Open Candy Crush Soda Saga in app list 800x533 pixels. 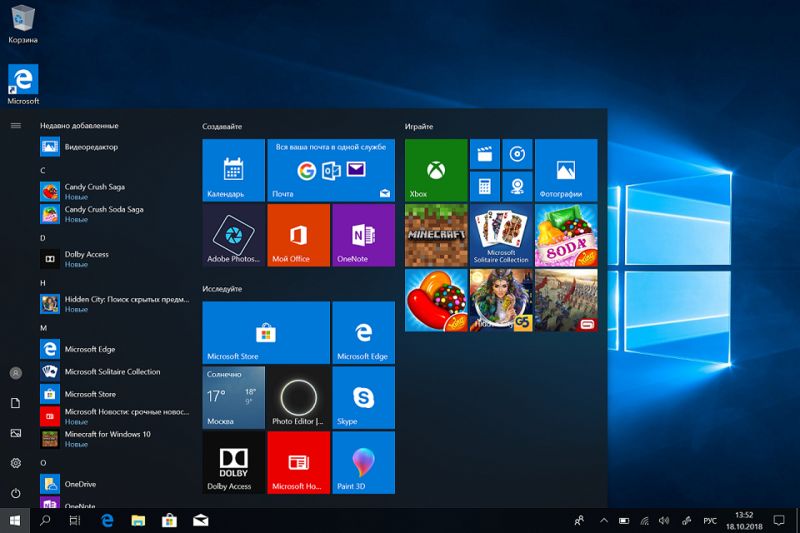(116, 214)
